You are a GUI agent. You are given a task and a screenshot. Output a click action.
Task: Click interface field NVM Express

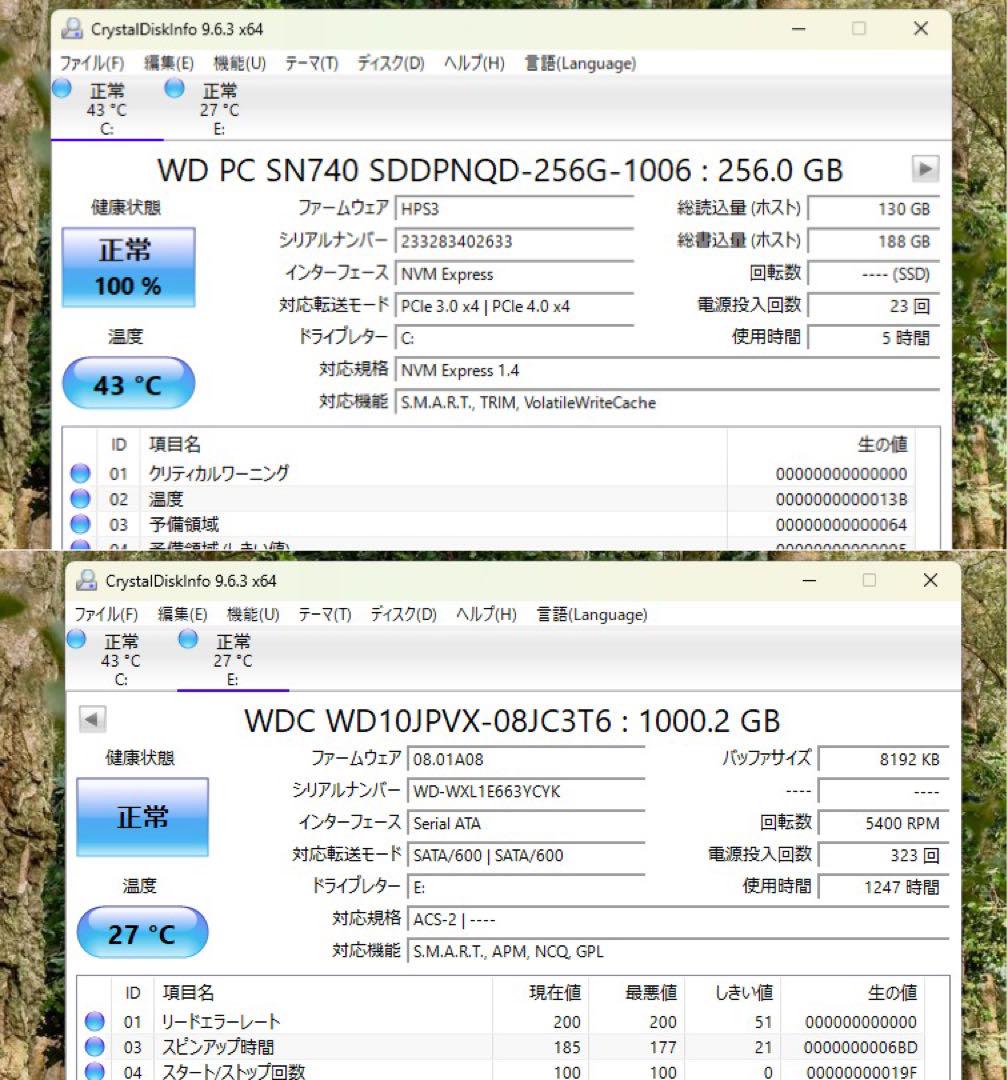tap(514, 273)
